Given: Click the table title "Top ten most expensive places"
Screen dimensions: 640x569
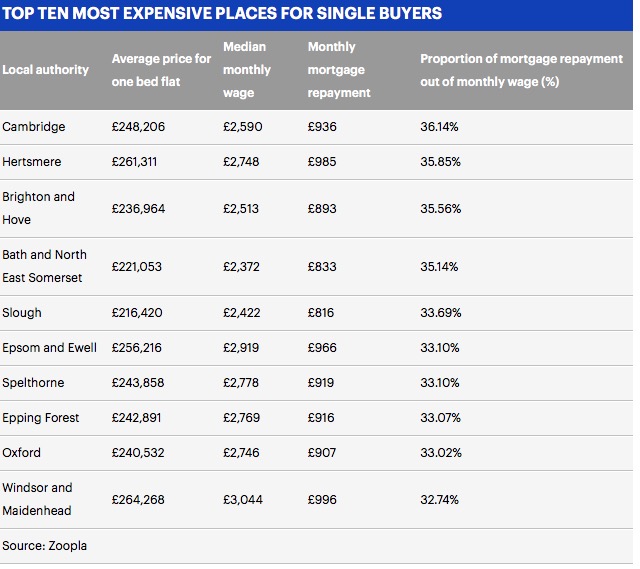Looking at the screenshot, I should click(222, 14).
